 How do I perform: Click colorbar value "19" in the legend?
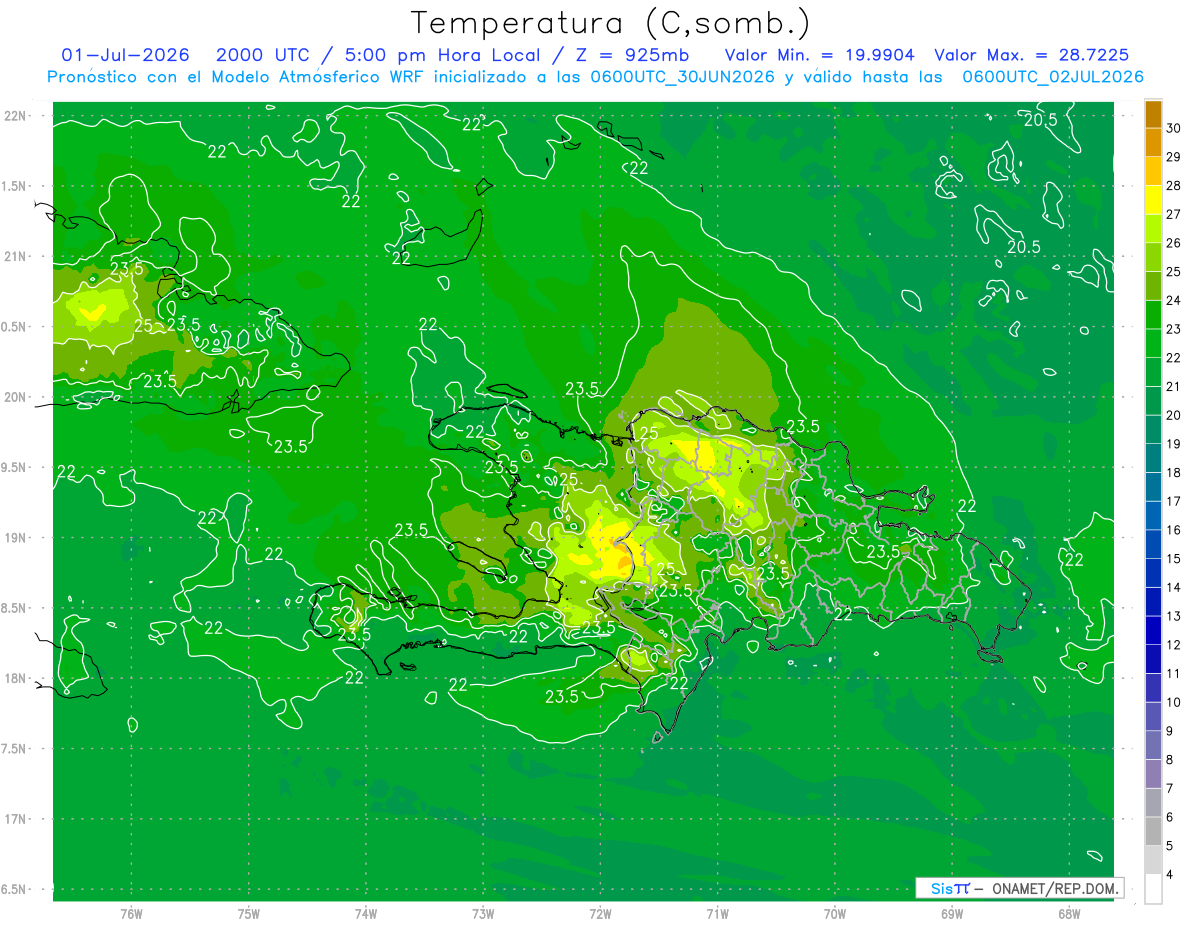[x=1174, y=444]
